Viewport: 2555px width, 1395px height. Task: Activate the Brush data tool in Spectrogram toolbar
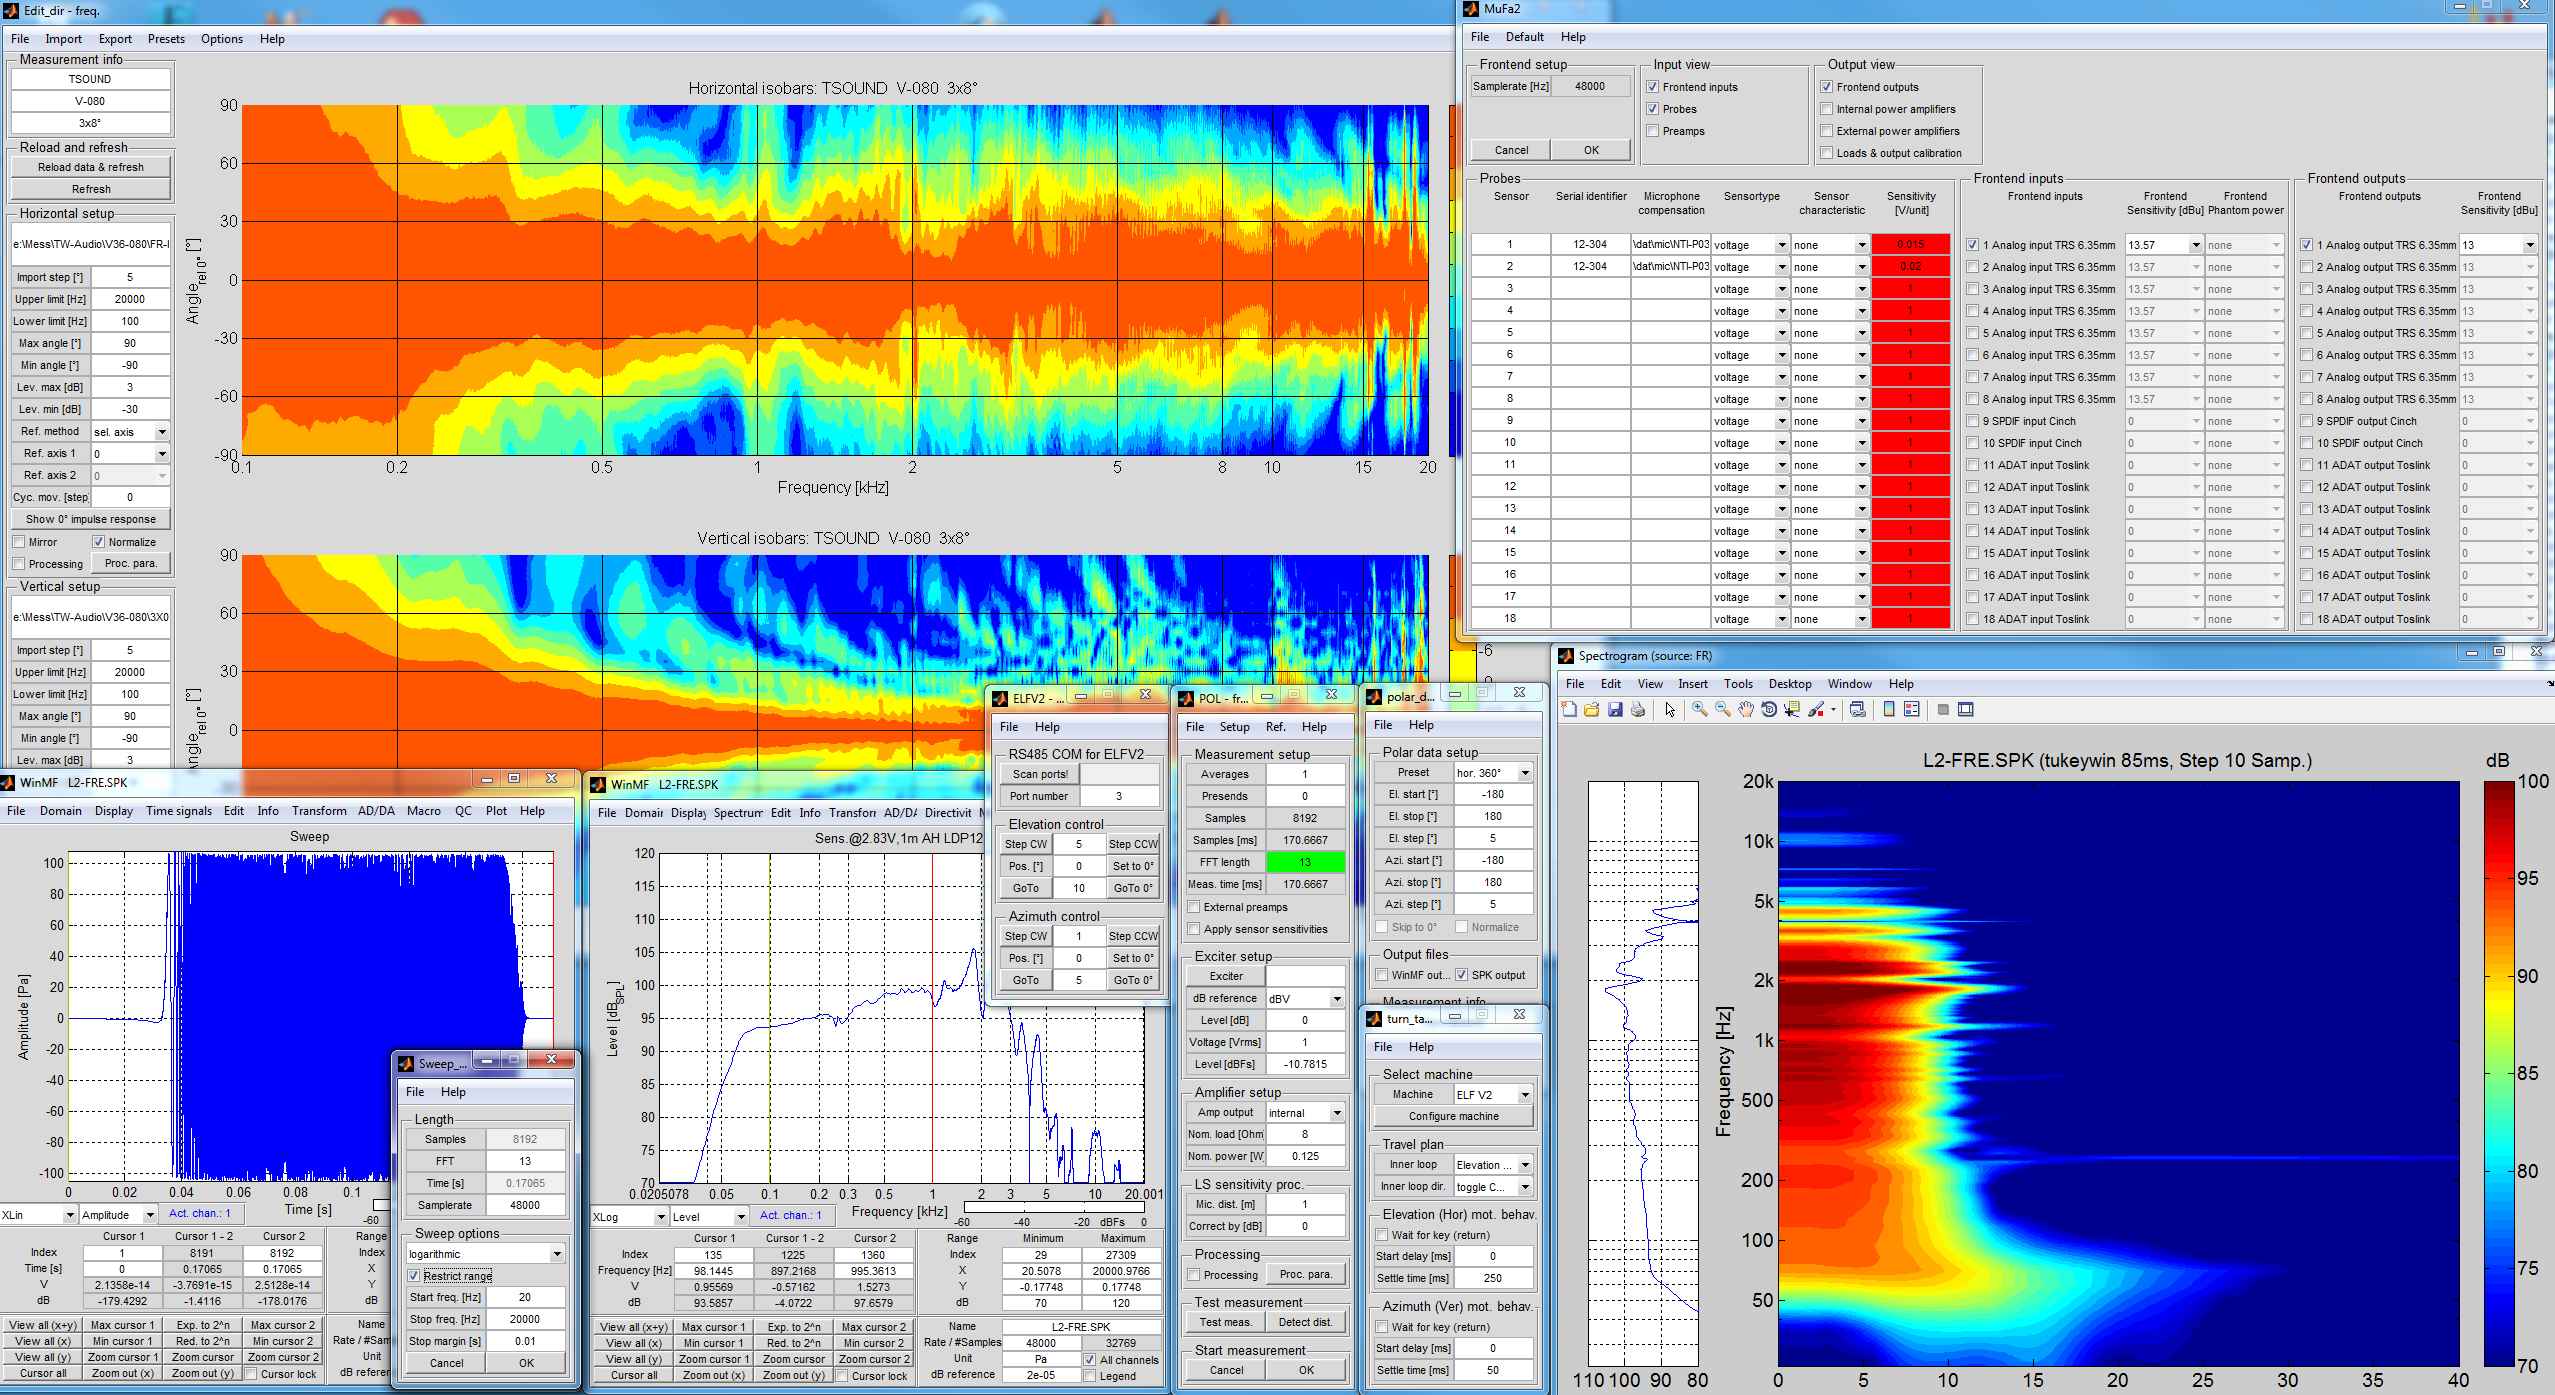click(1816, 710)
